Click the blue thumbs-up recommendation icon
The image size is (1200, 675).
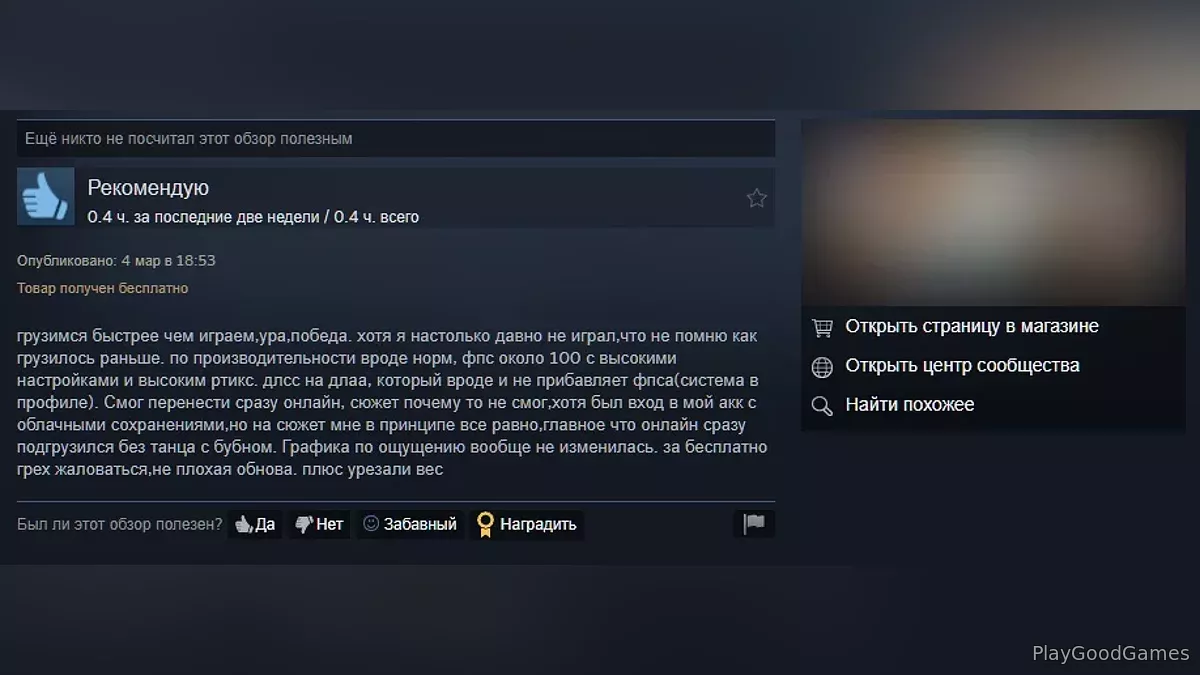pyautogui.click(x=46, y=196)
